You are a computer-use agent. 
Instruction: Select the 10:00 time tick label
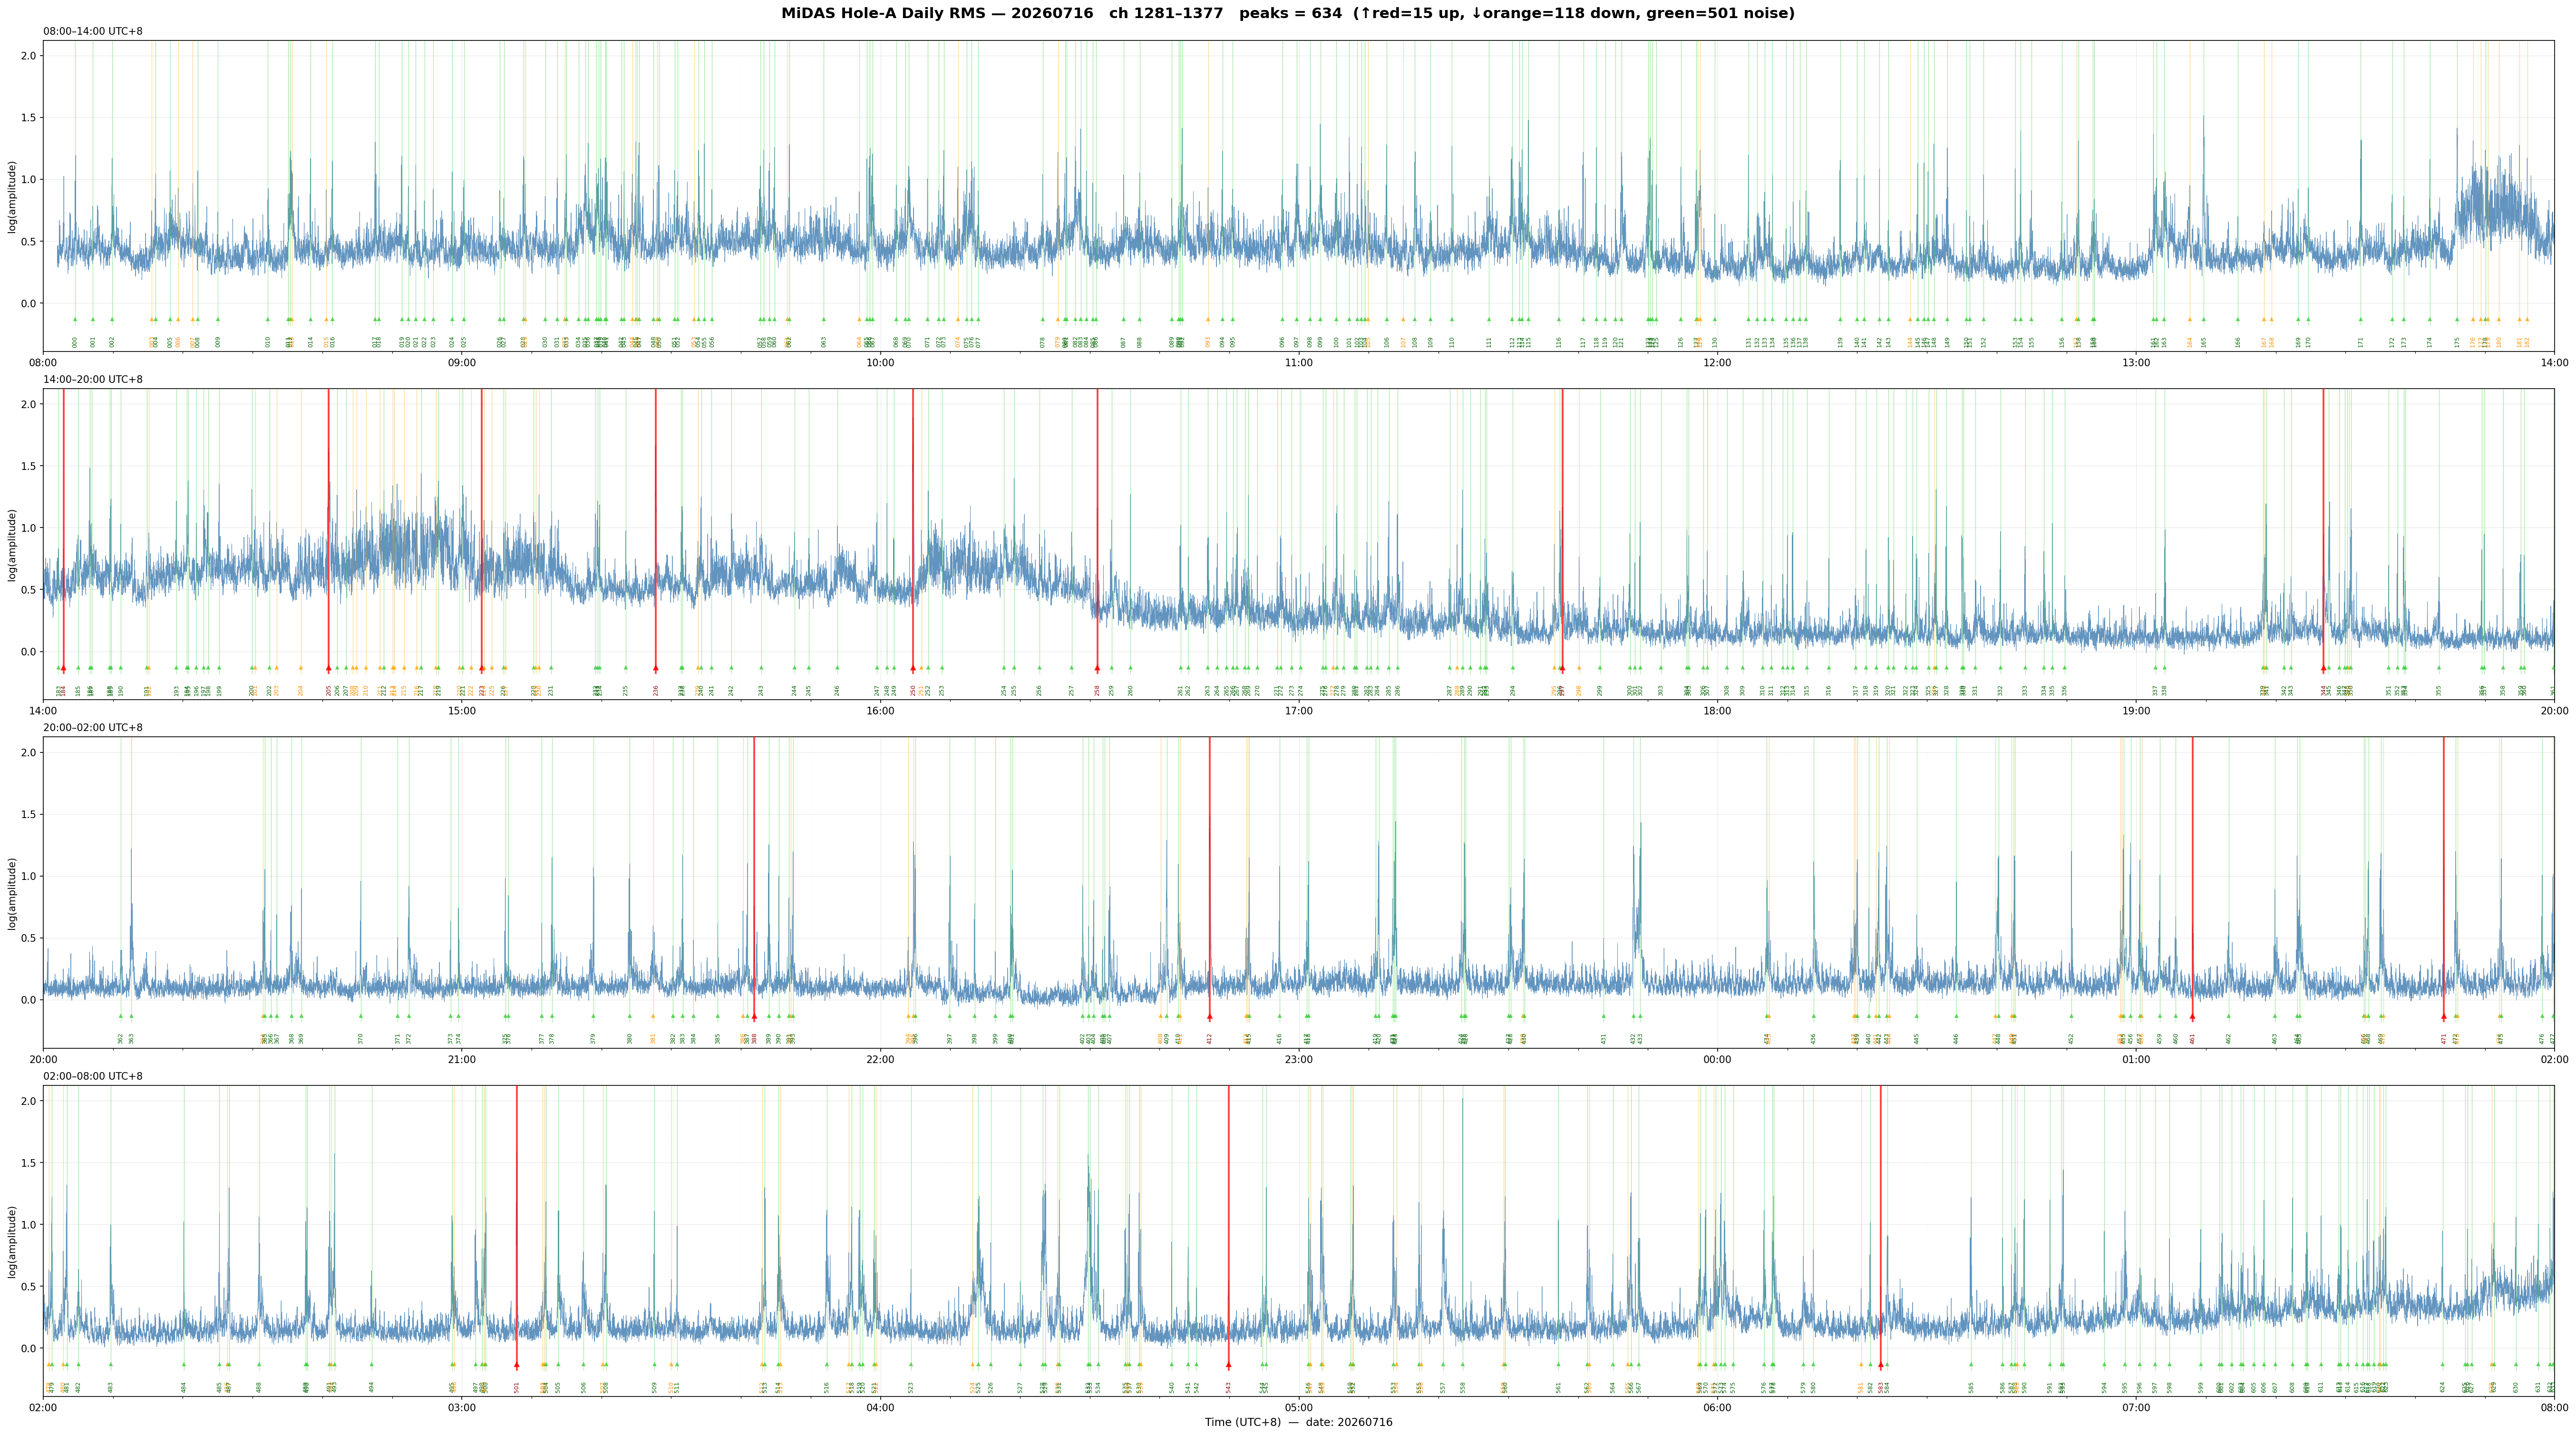[x=880, y=362]
